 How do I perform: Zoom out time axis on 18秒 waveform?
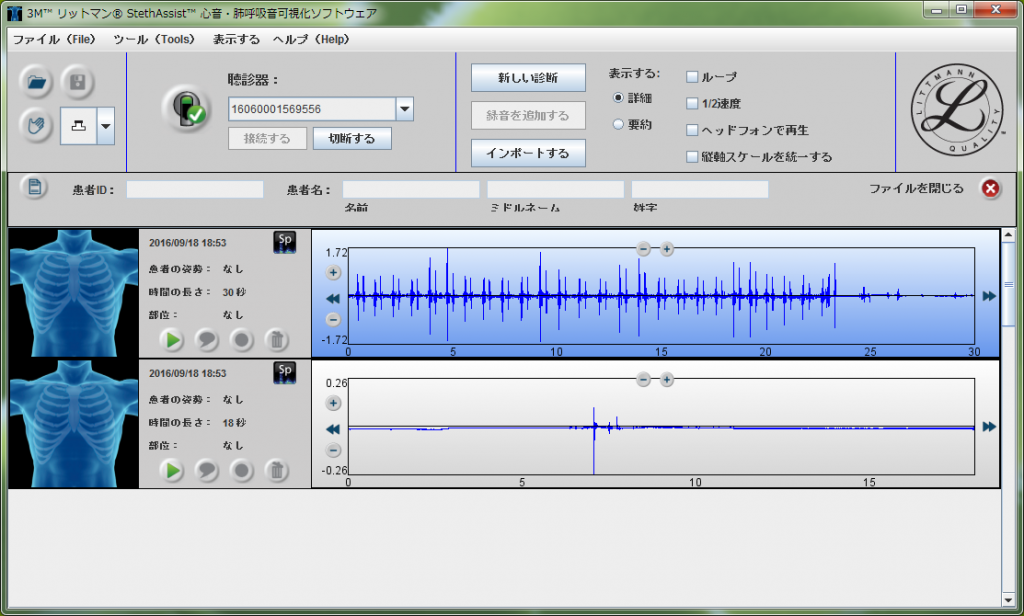click(643, 379)
